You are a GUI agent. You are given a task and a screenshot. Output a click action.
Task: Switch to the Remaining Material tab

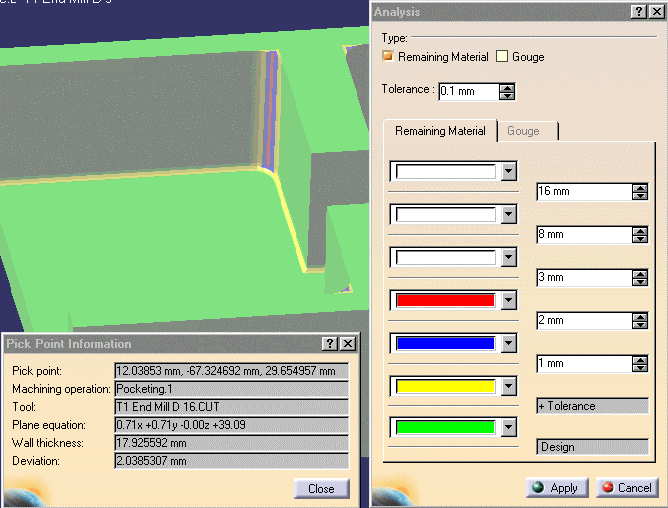[x=440, y=131]
